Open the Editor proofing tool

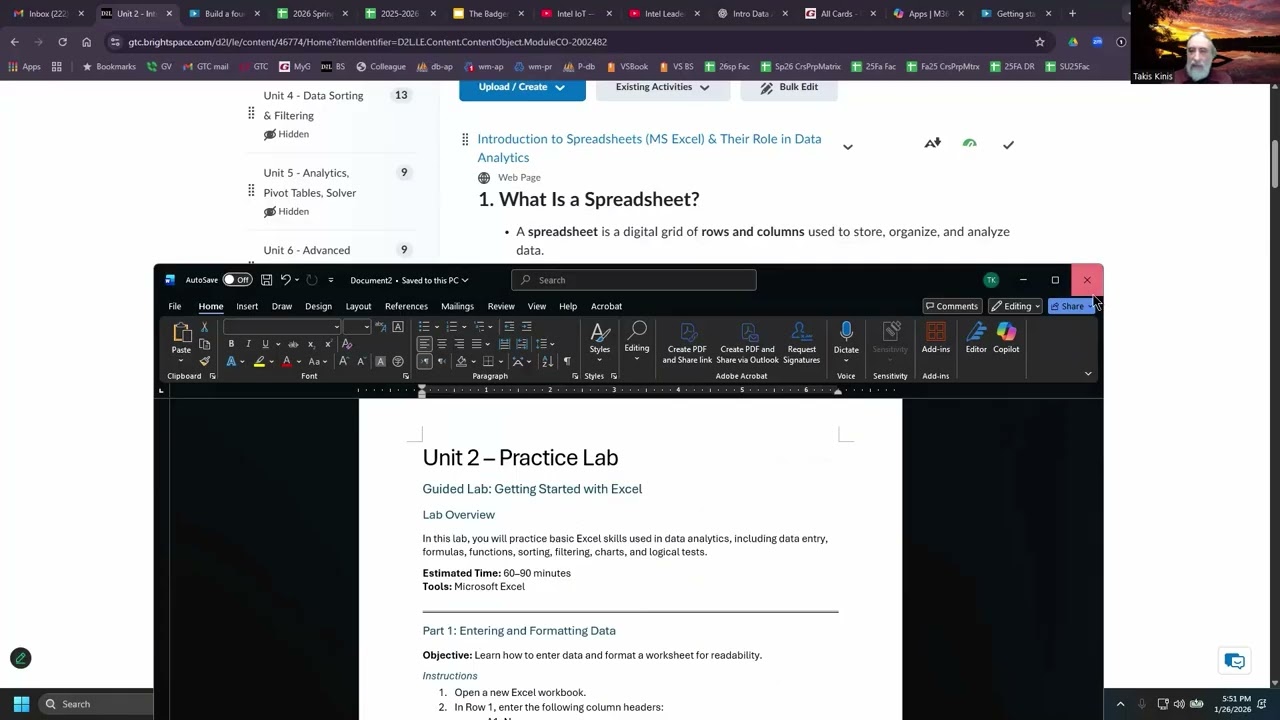pos(976,339)
